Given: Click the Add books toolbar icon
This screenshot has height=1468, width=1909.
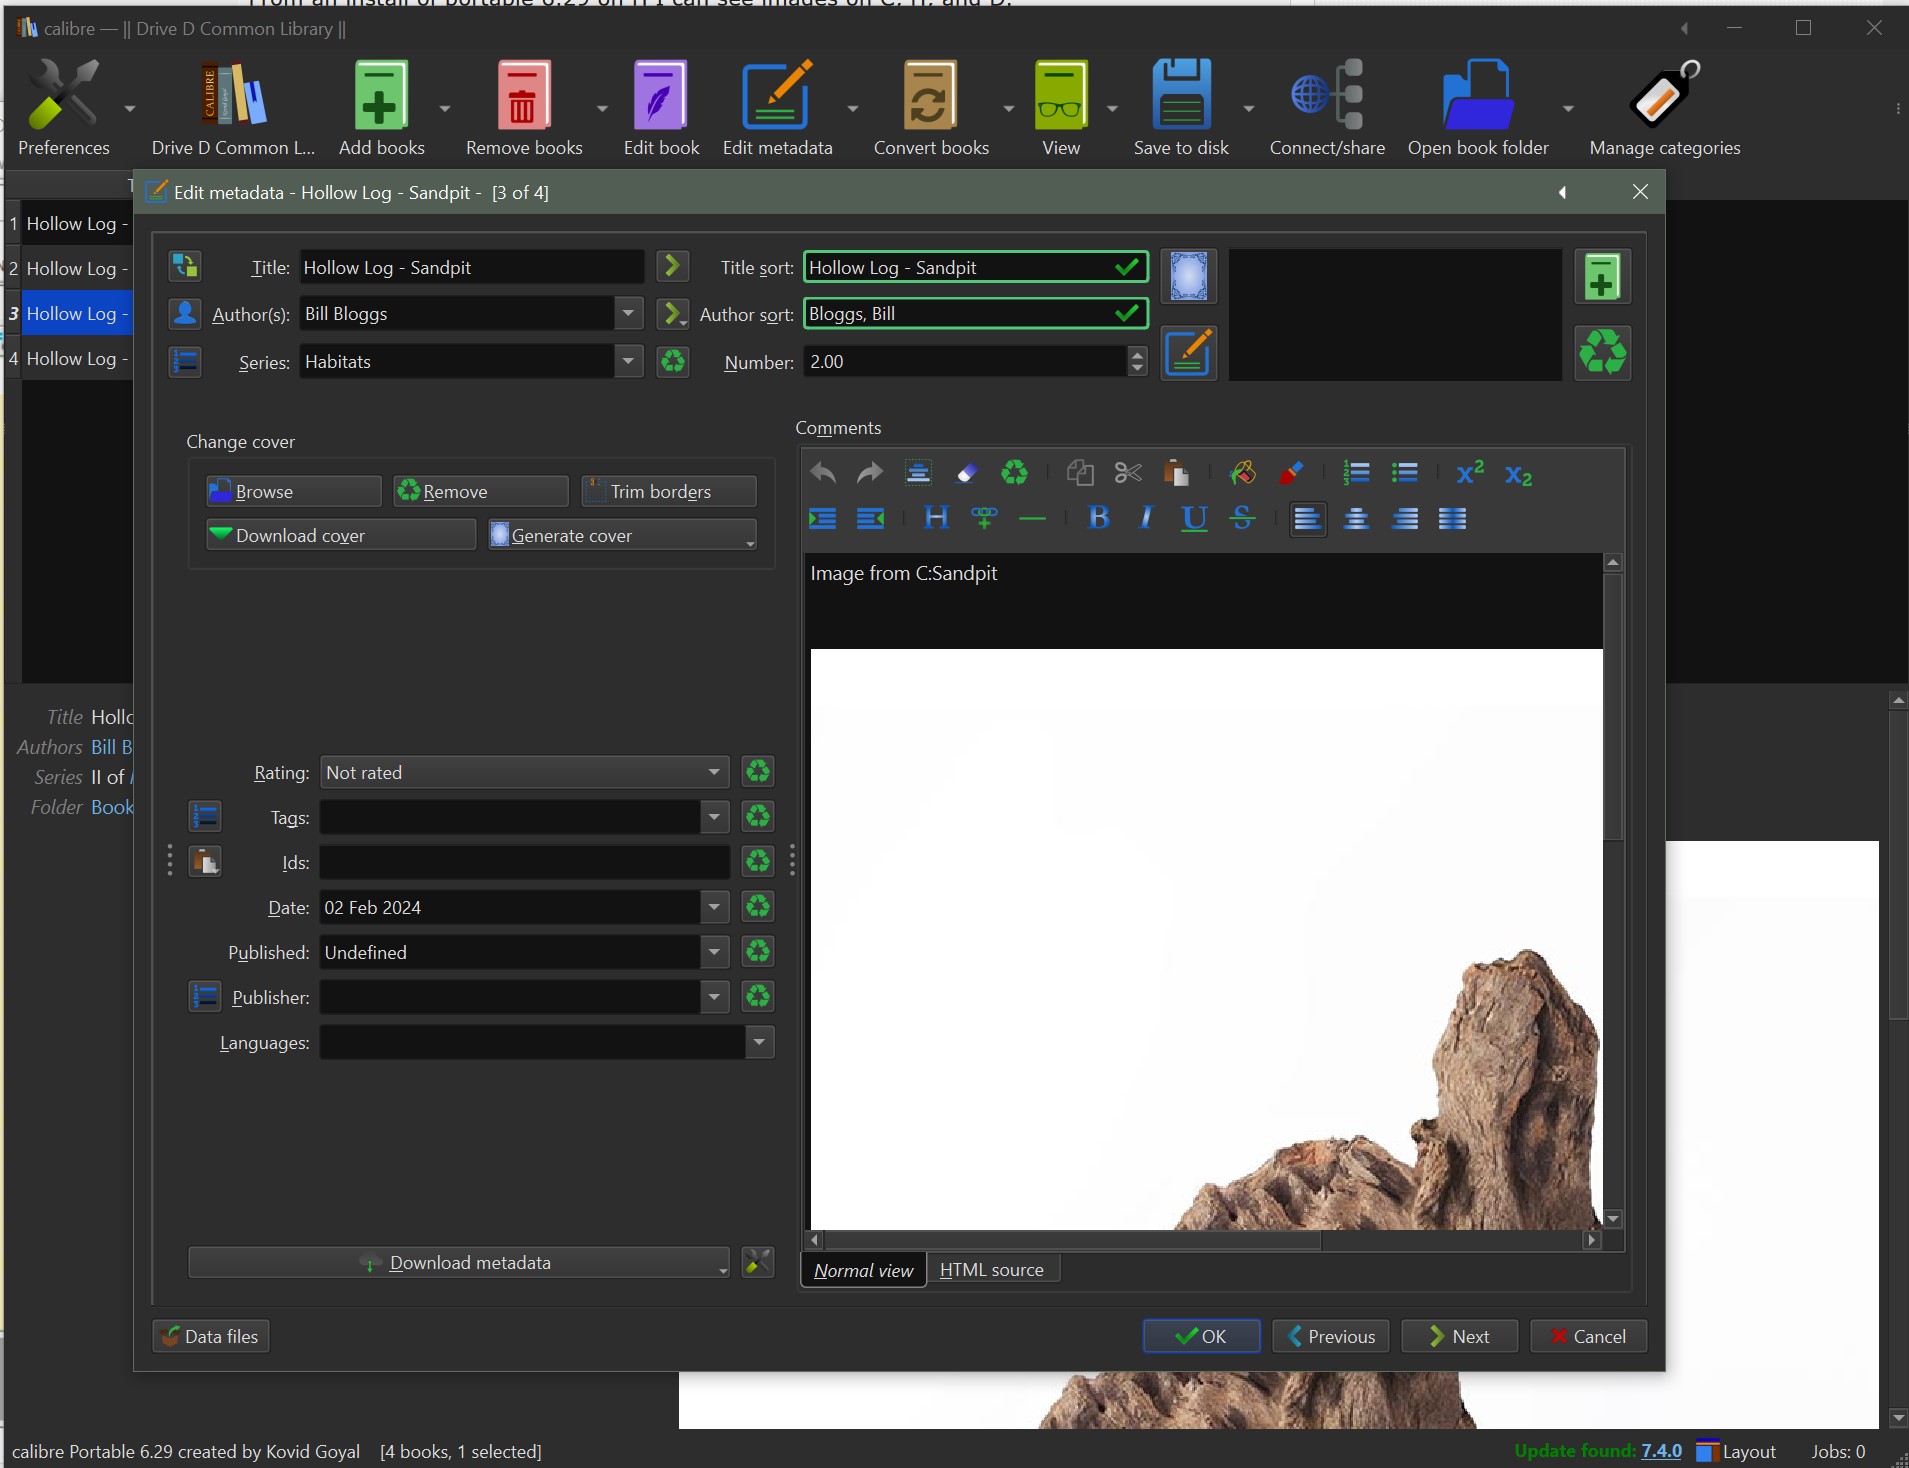Looking at the screenshot, I should pyautogui.click(x=381, y=96).
